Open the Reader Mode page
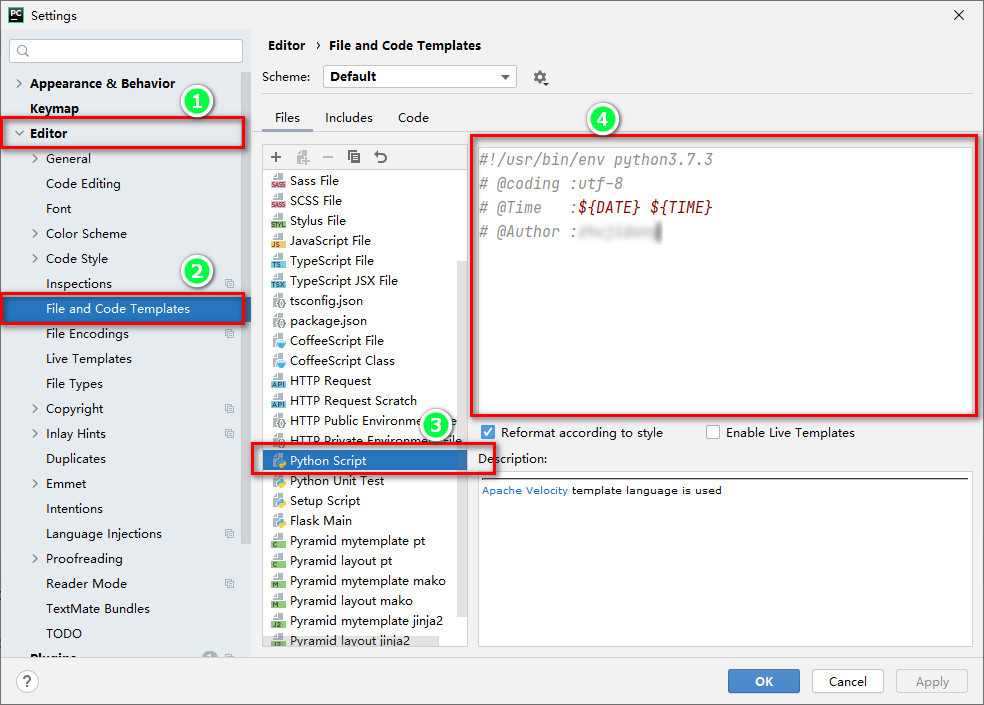This screenshot has width=984, height=705. (87, 584)
